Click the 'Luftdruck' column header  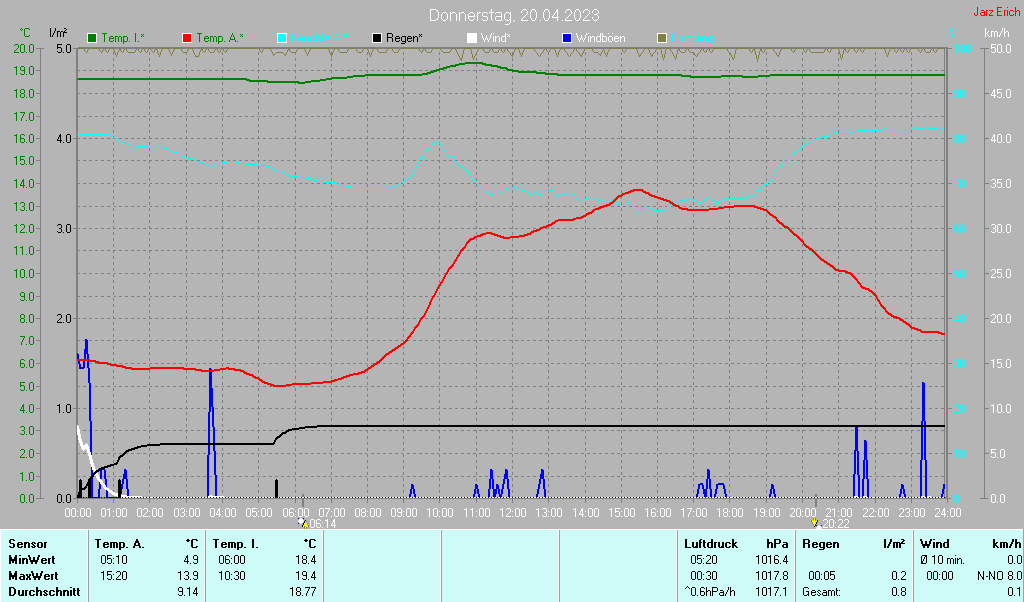click(x=711, y=544)
